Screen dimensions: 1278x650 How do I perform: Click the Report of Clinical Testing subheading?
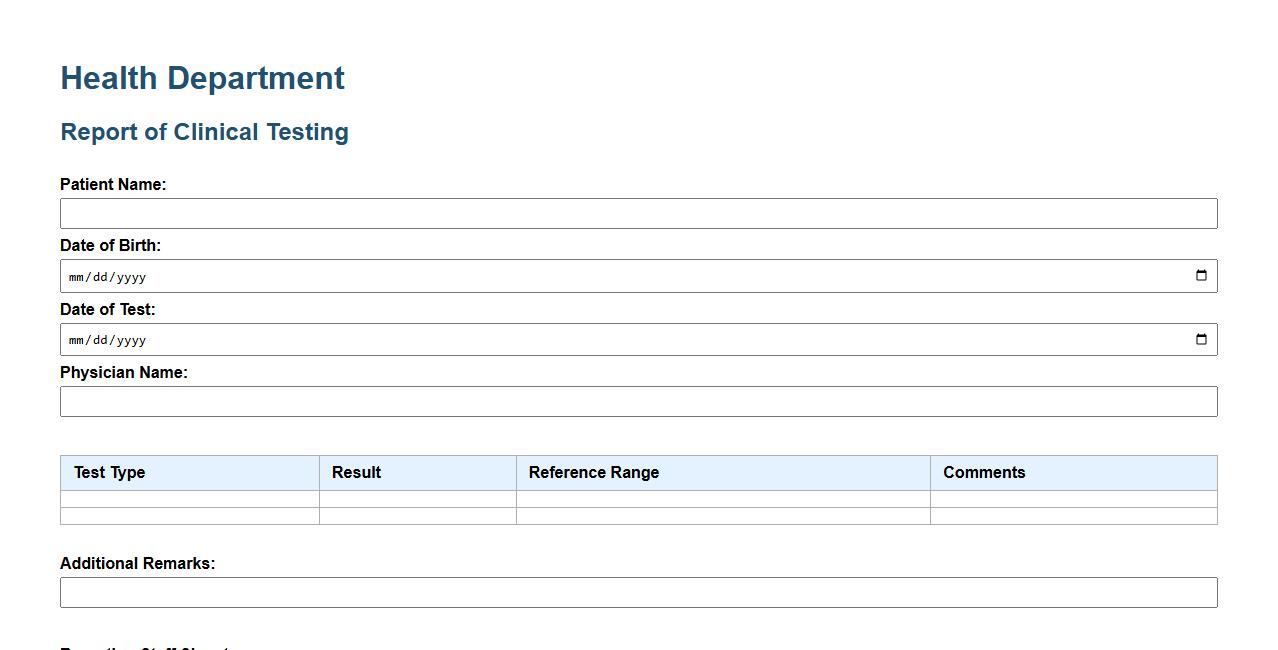(x=205, y=132)
